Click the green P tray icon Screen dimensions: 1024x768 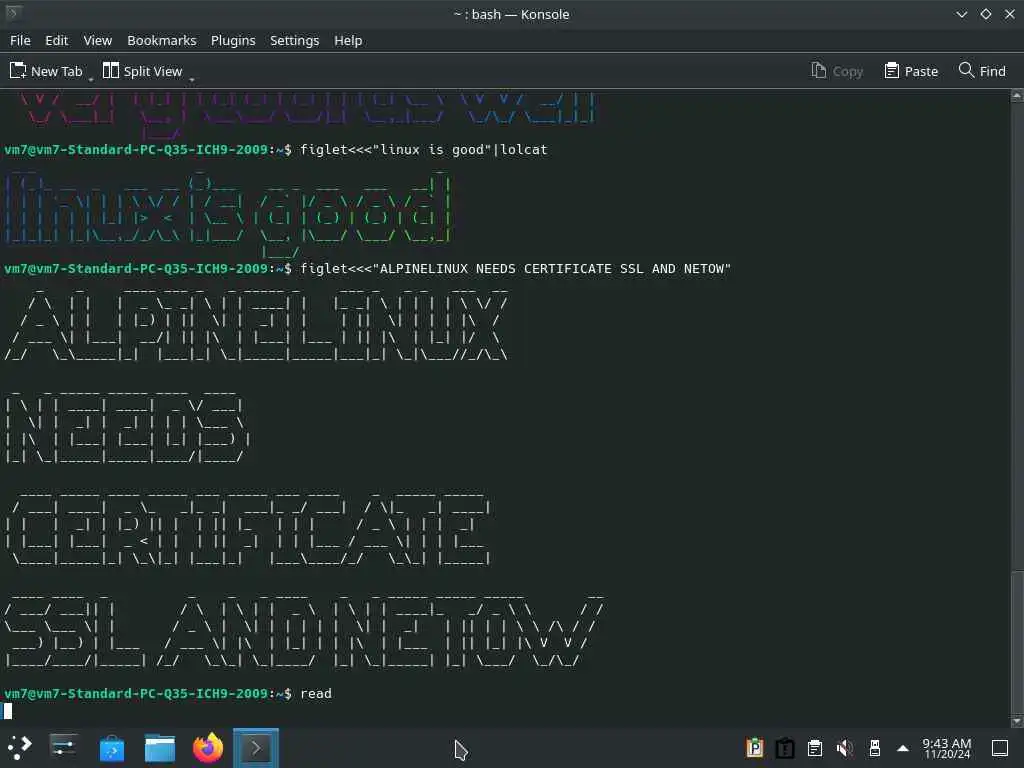[x=755, y=748]
